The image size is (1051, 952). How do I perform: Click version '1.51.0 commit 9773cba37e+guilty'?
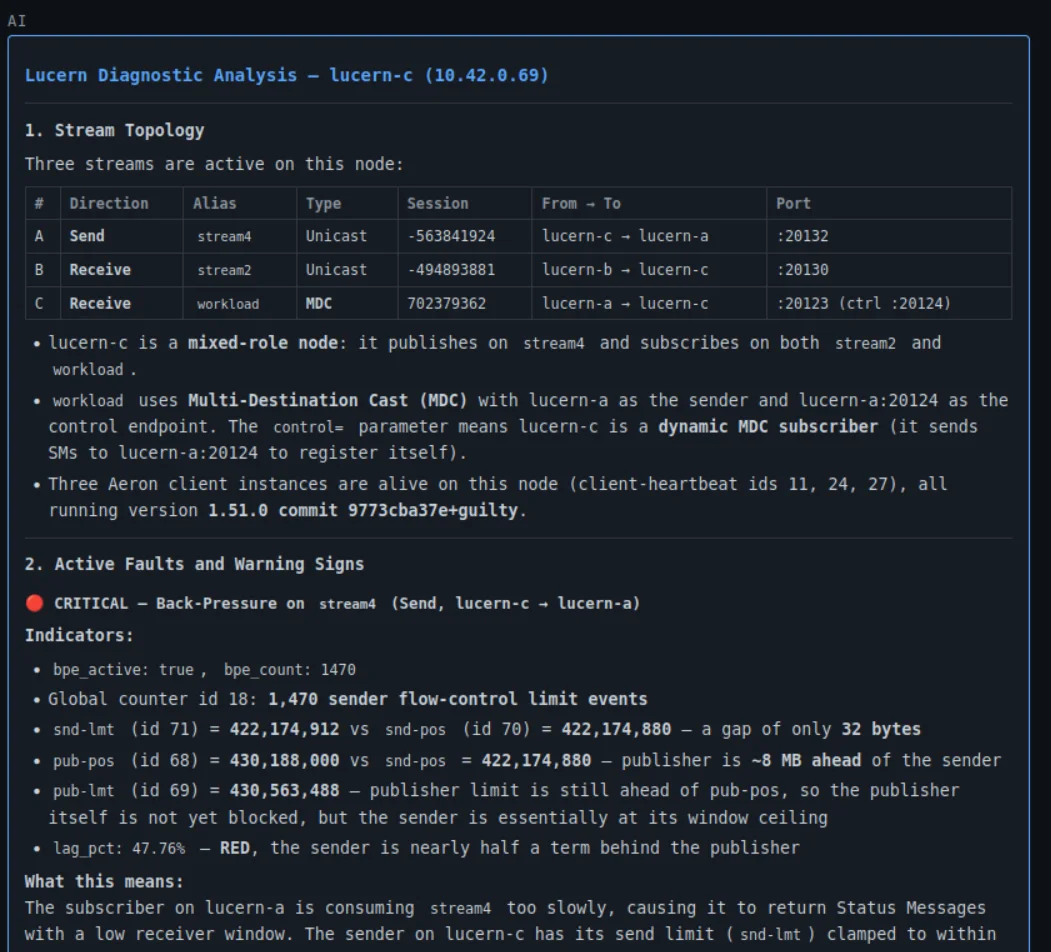tap(363, 510)
